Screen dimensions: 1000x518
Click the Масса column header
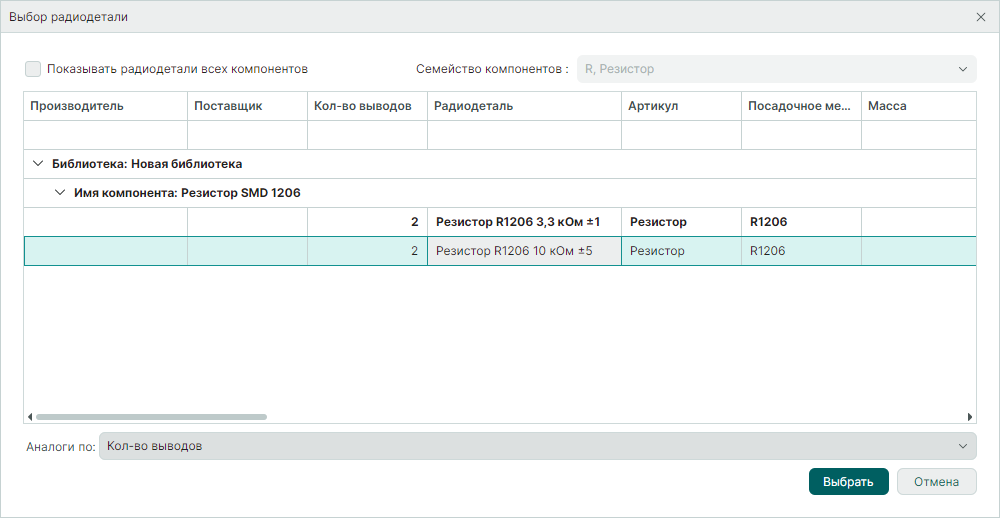coord(917,106)
